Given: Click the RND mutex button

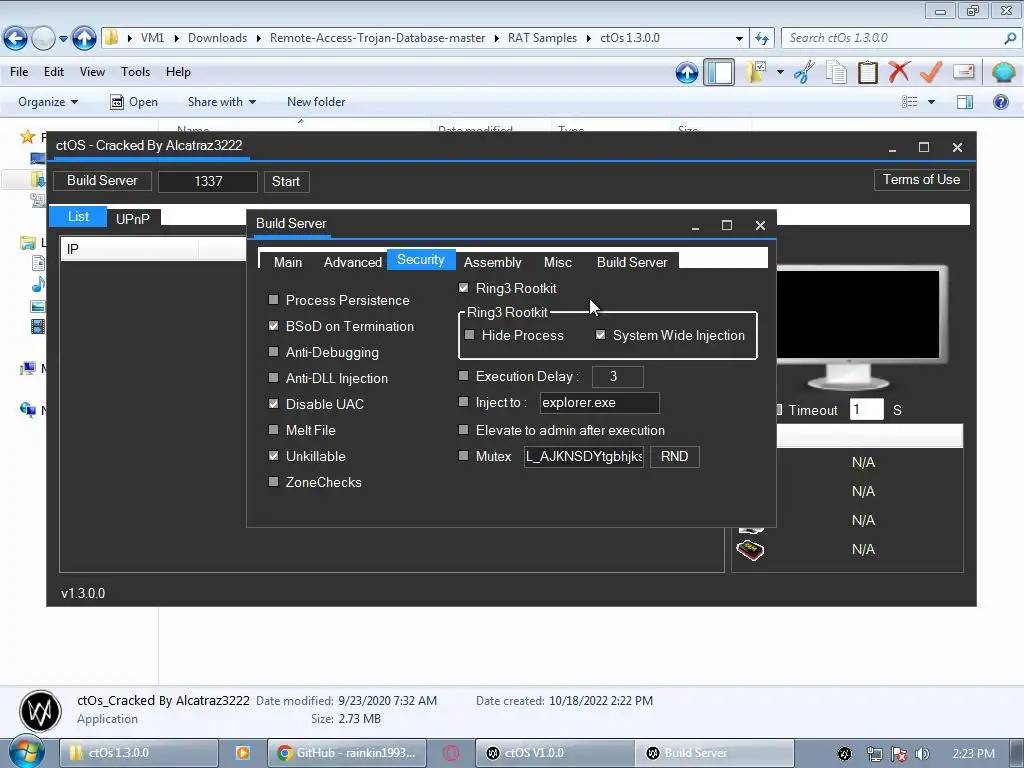Looking at the screenshot, I should coord(675,456).
